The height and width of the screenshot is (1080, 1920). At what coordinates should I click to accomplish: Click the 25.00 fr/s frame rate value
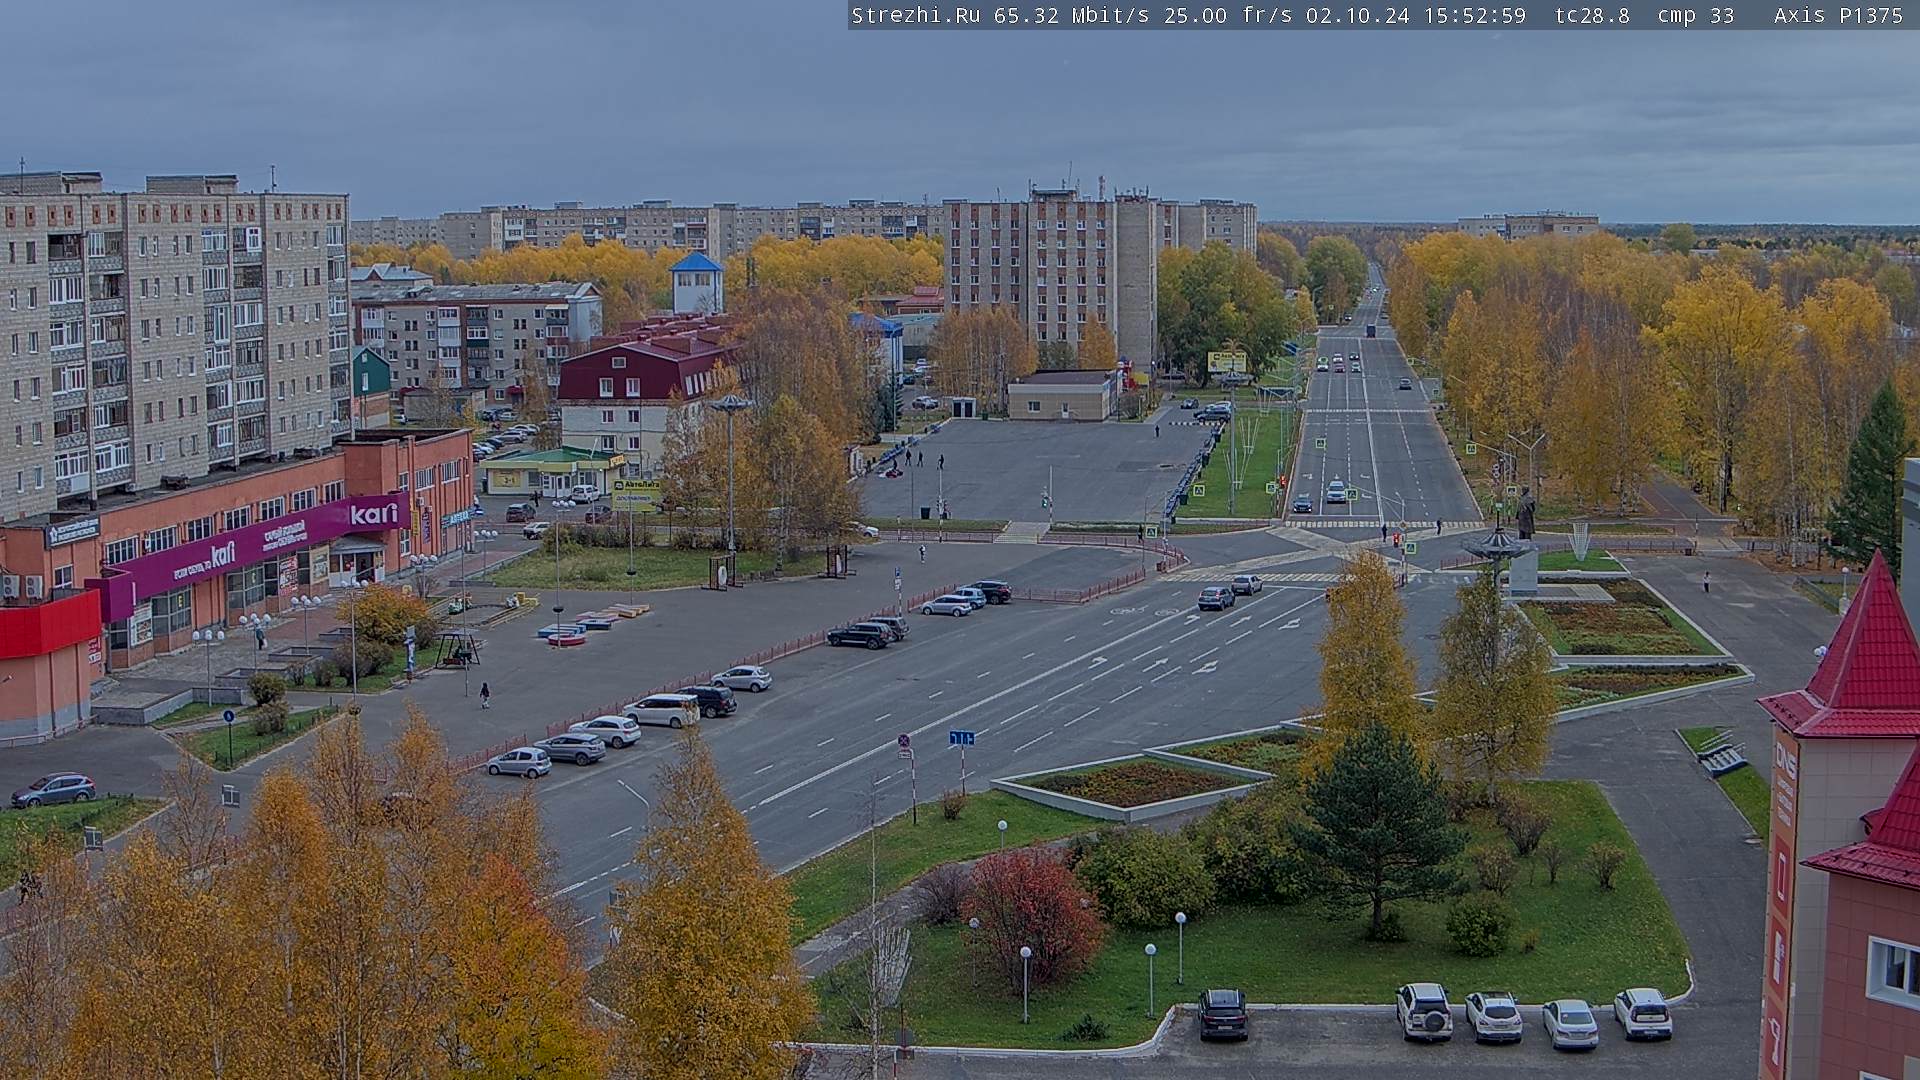[x=1228, y=15]
